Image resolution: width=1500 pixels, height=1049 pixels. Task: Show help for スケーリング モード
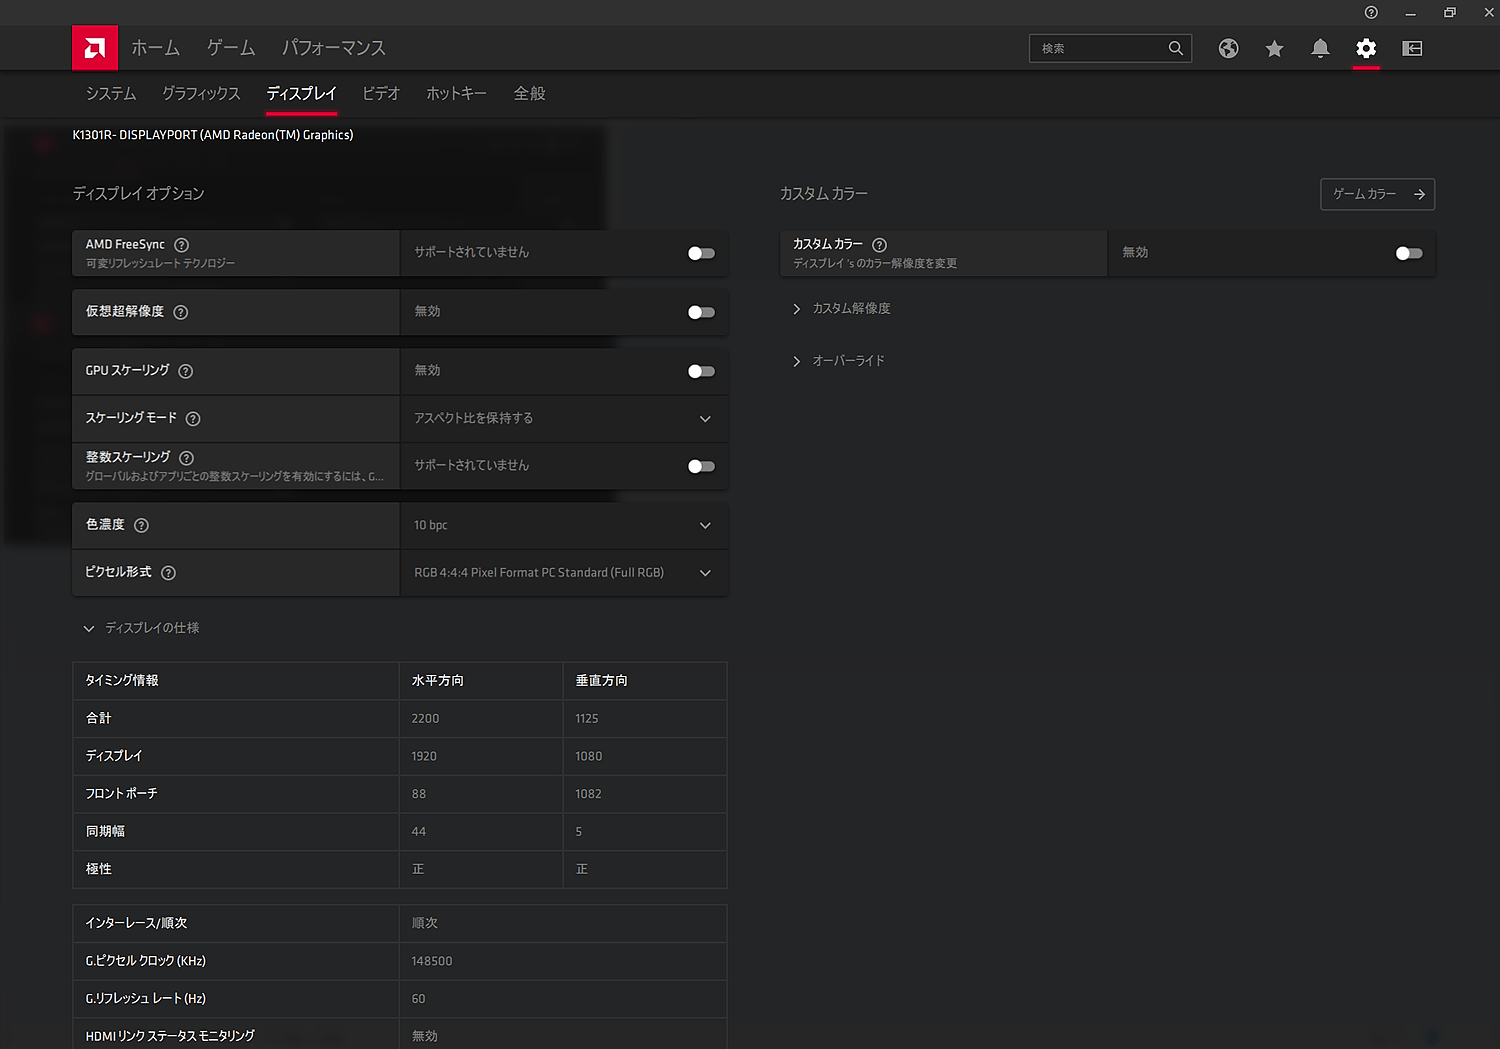(193, 419)
